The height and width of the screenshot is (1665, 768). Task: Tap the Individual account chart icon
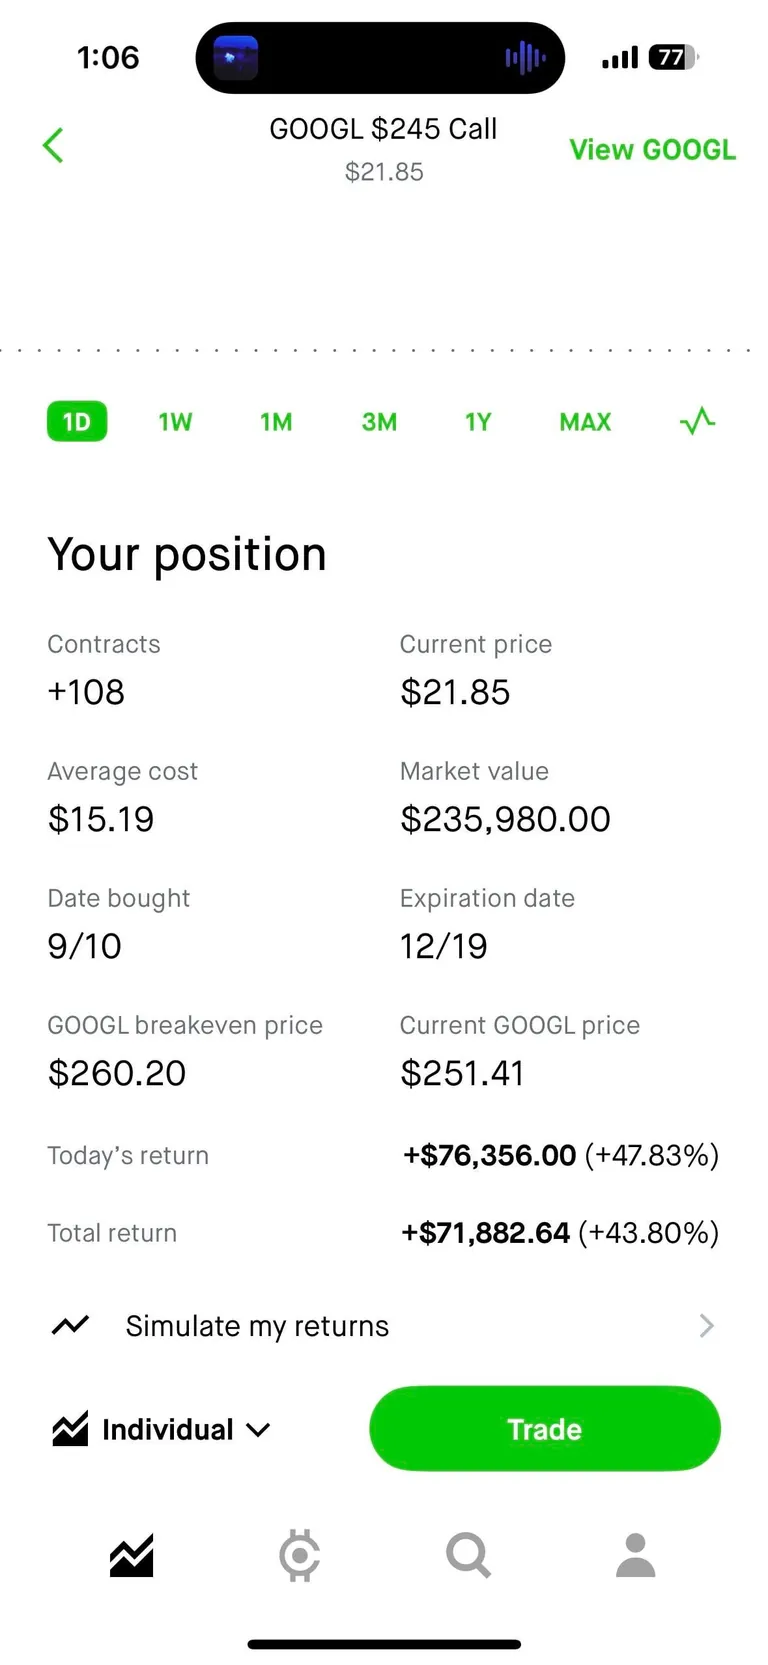[70, 1429]
